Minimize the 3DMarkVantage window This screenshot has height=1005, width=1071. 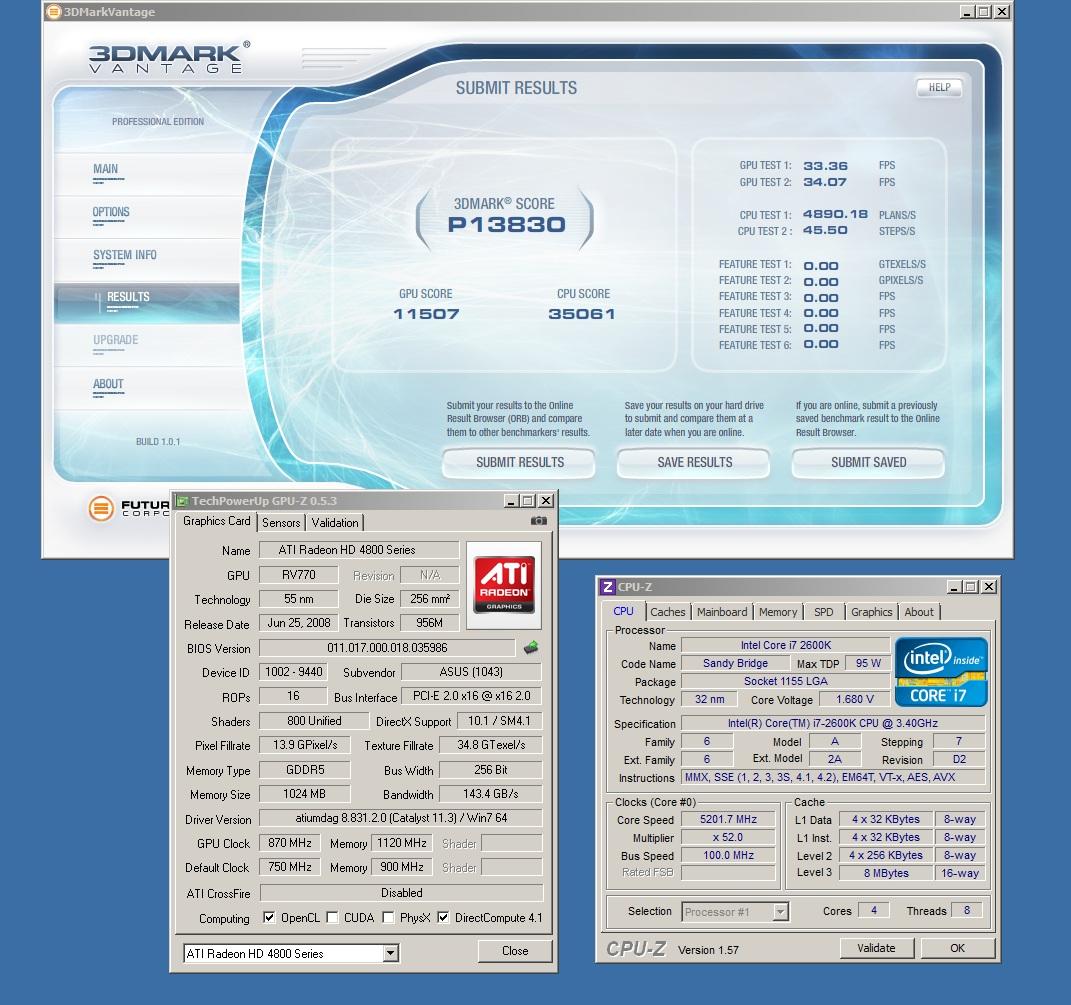(966, 12)
